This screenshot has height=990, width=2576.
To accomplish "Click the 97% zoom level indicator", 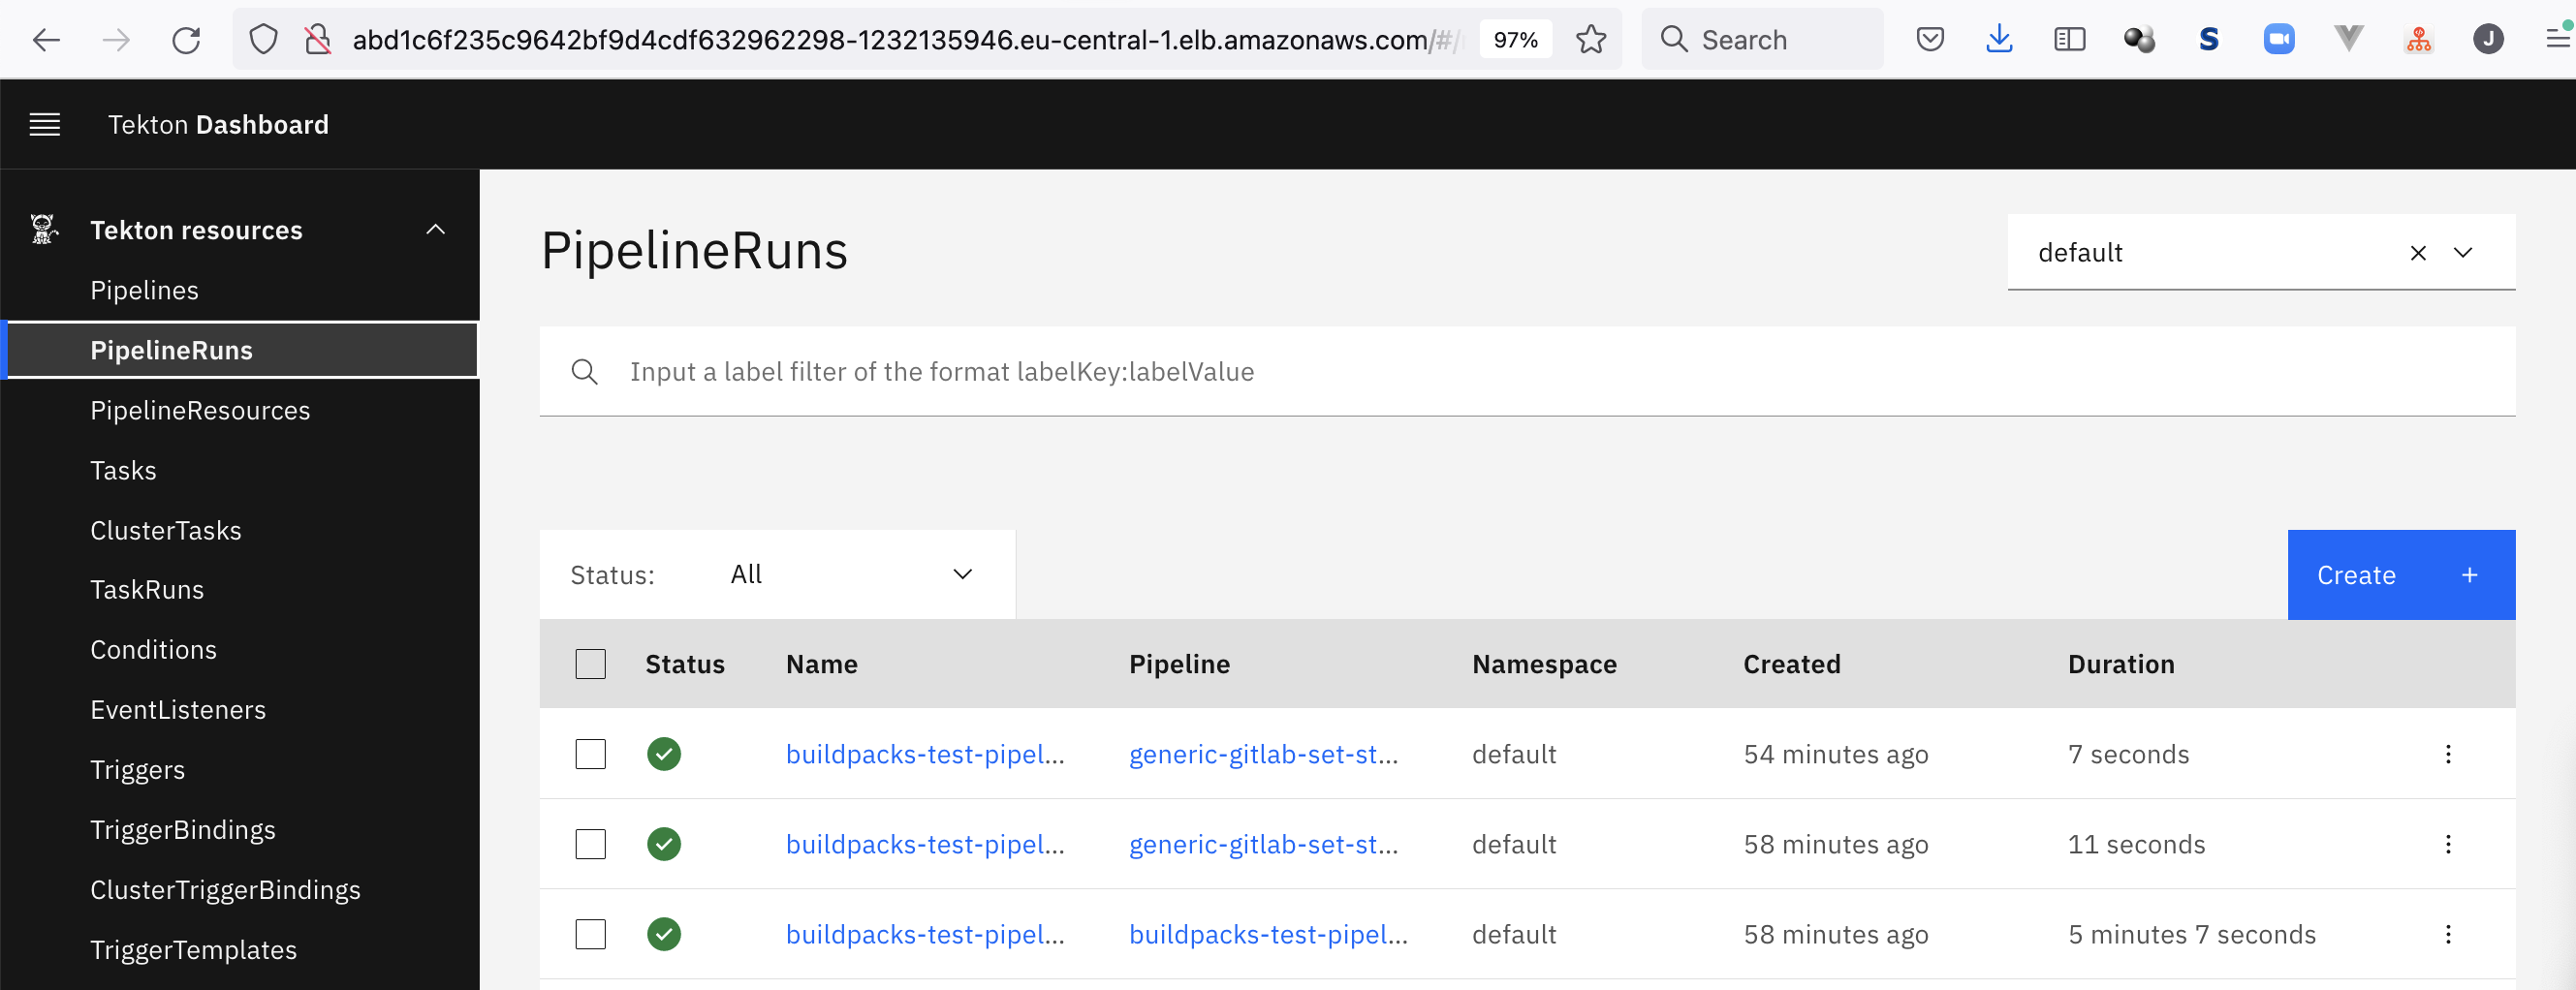I will [x=1515, y=40].
